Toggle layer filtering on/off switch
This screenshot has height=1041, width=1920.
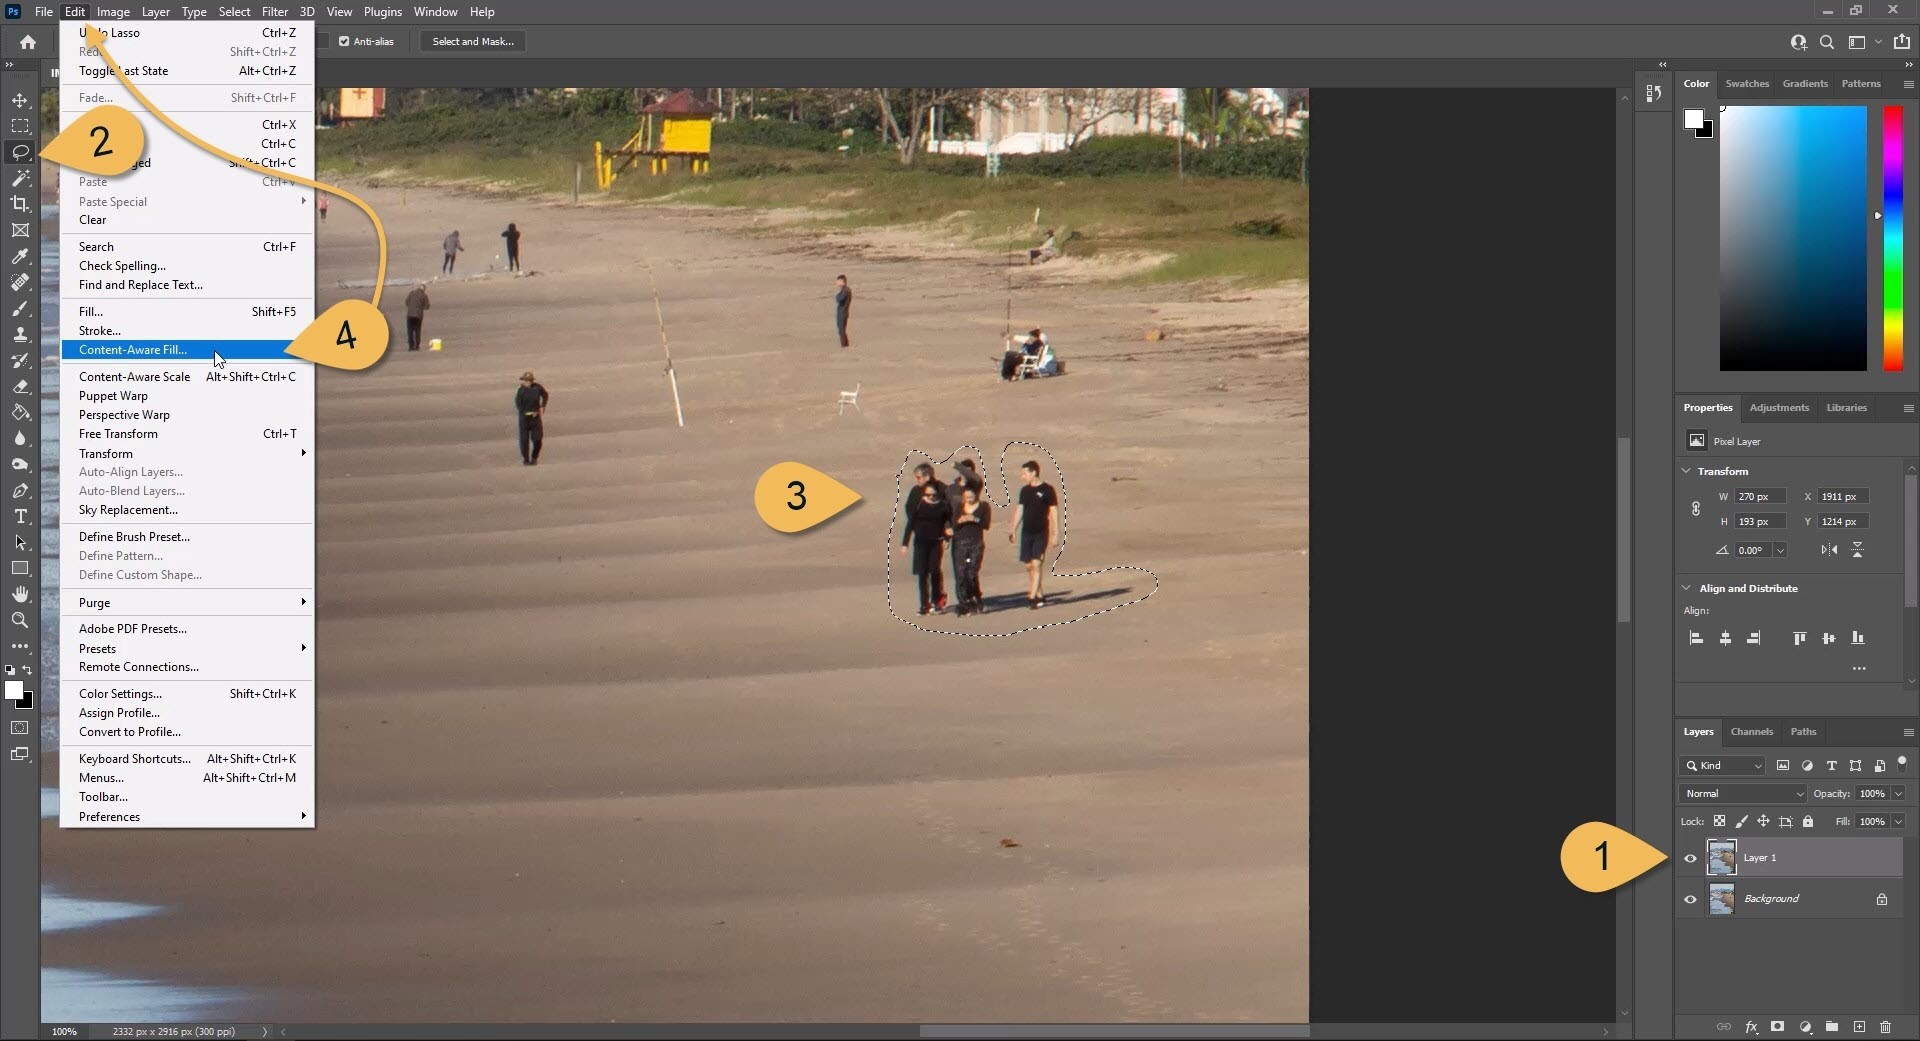click(x=1902, y=763)
